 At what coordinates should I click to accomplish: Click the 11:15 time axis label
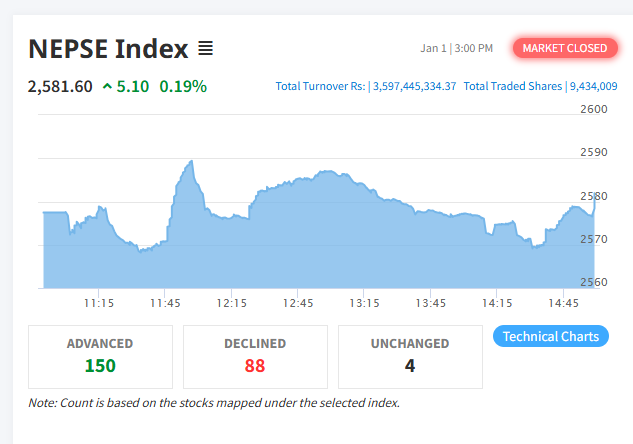click(99, 303)
